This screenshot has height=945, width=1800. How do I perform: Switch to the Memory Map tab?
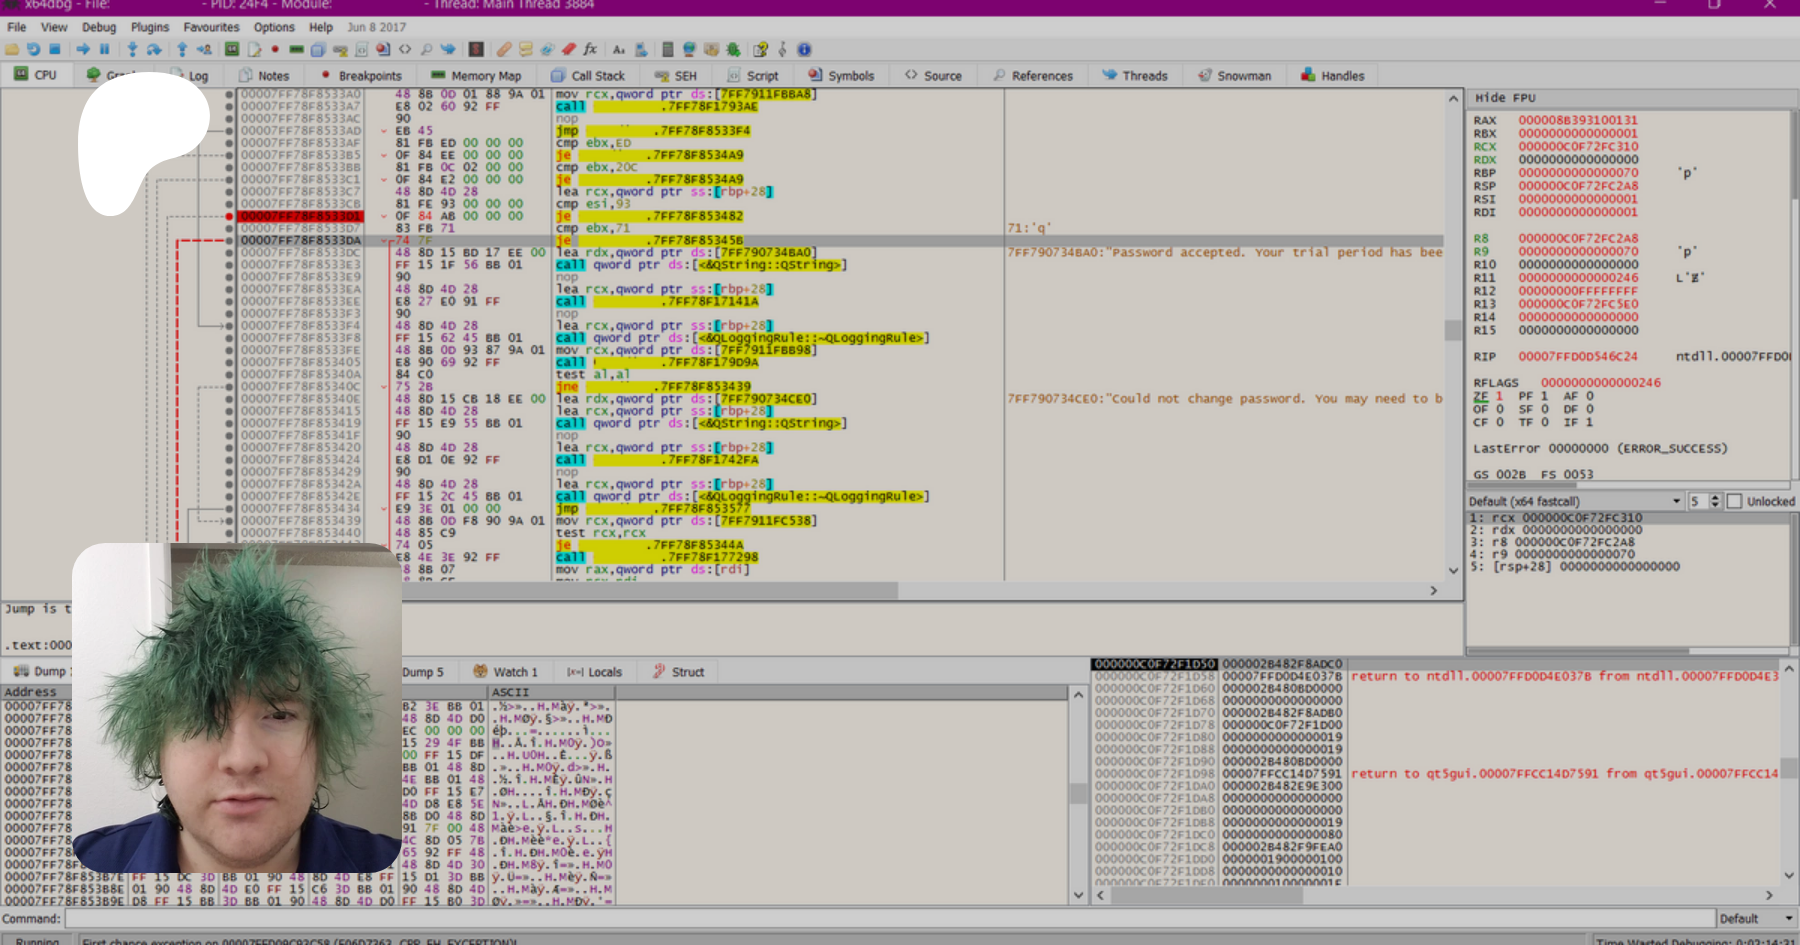coord(476,76)
